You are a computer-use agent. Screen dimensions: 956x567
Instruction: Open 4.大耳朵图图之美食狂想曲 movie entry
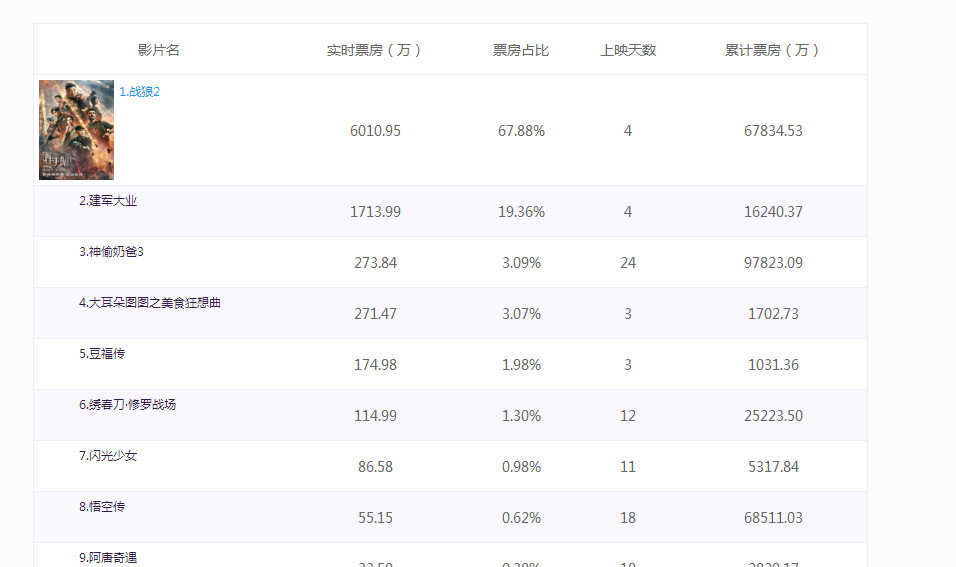point(150,303)
